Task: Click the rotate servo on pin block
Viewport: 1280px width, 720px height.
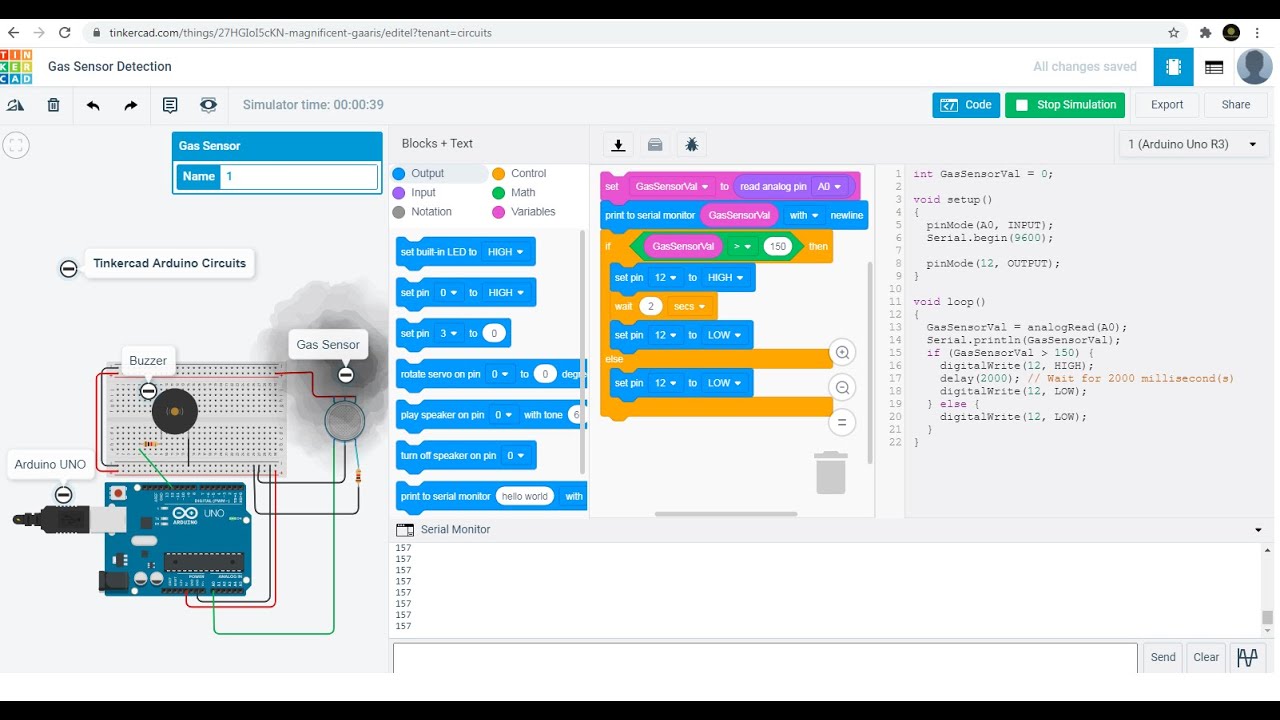Action: pos(491,374)
